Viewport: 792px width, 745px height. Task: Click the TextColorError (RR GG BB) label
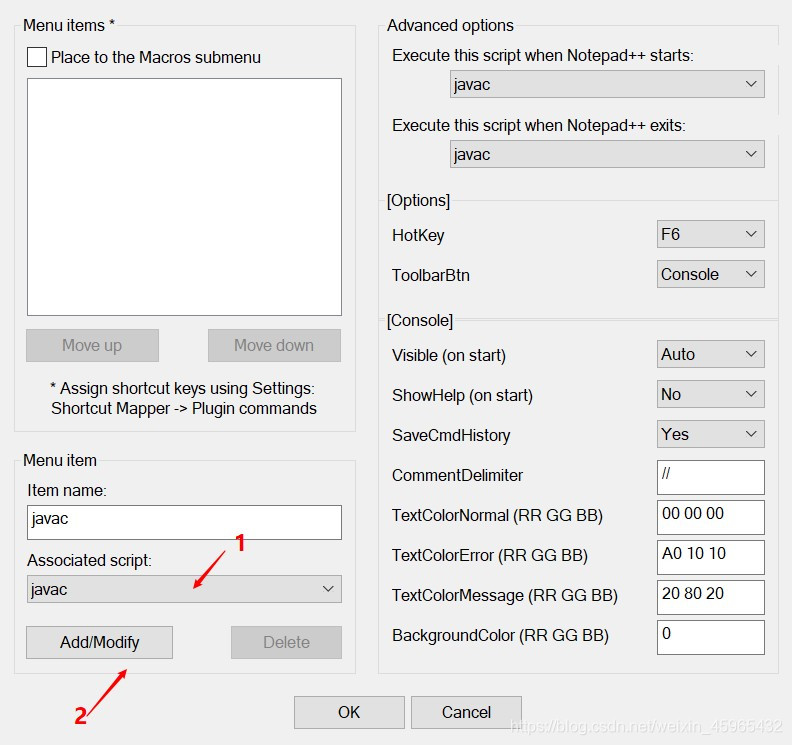pyautogui.click(x=490, y=556)
